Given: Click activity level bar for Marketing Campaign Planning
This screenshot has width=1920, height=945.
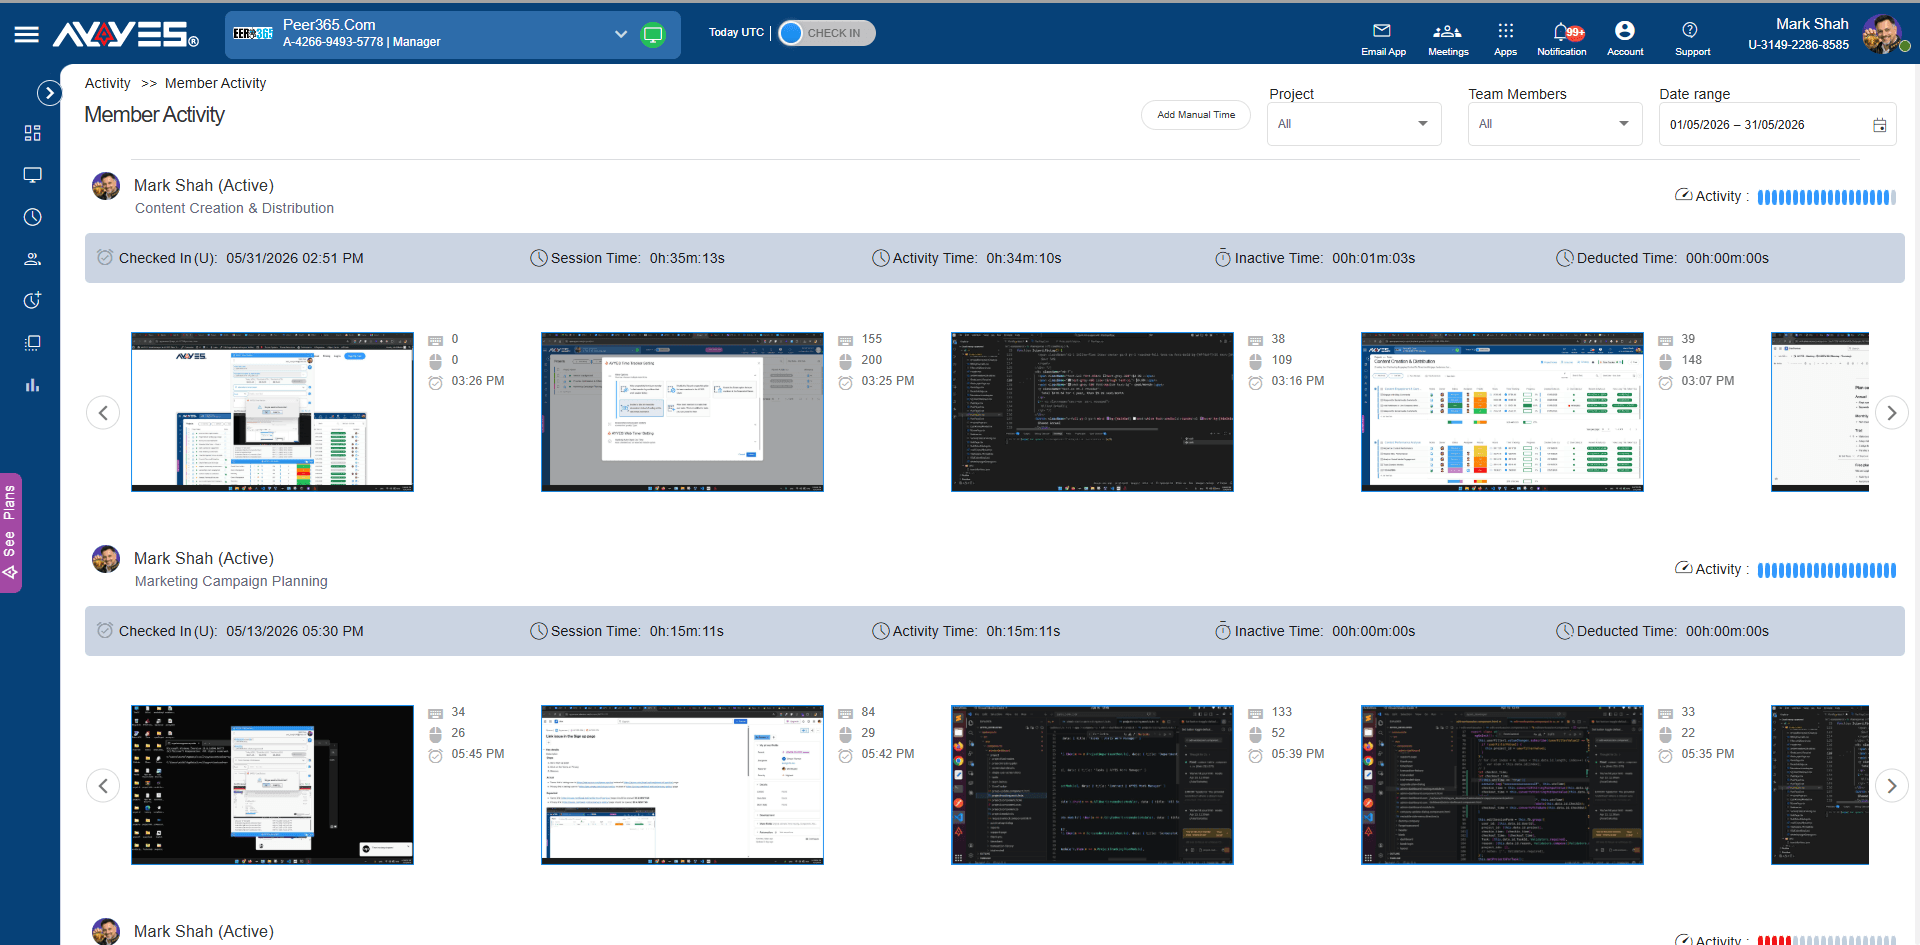Looking at the screenshot, I should pyautogui.click(x=1826, y=570).
